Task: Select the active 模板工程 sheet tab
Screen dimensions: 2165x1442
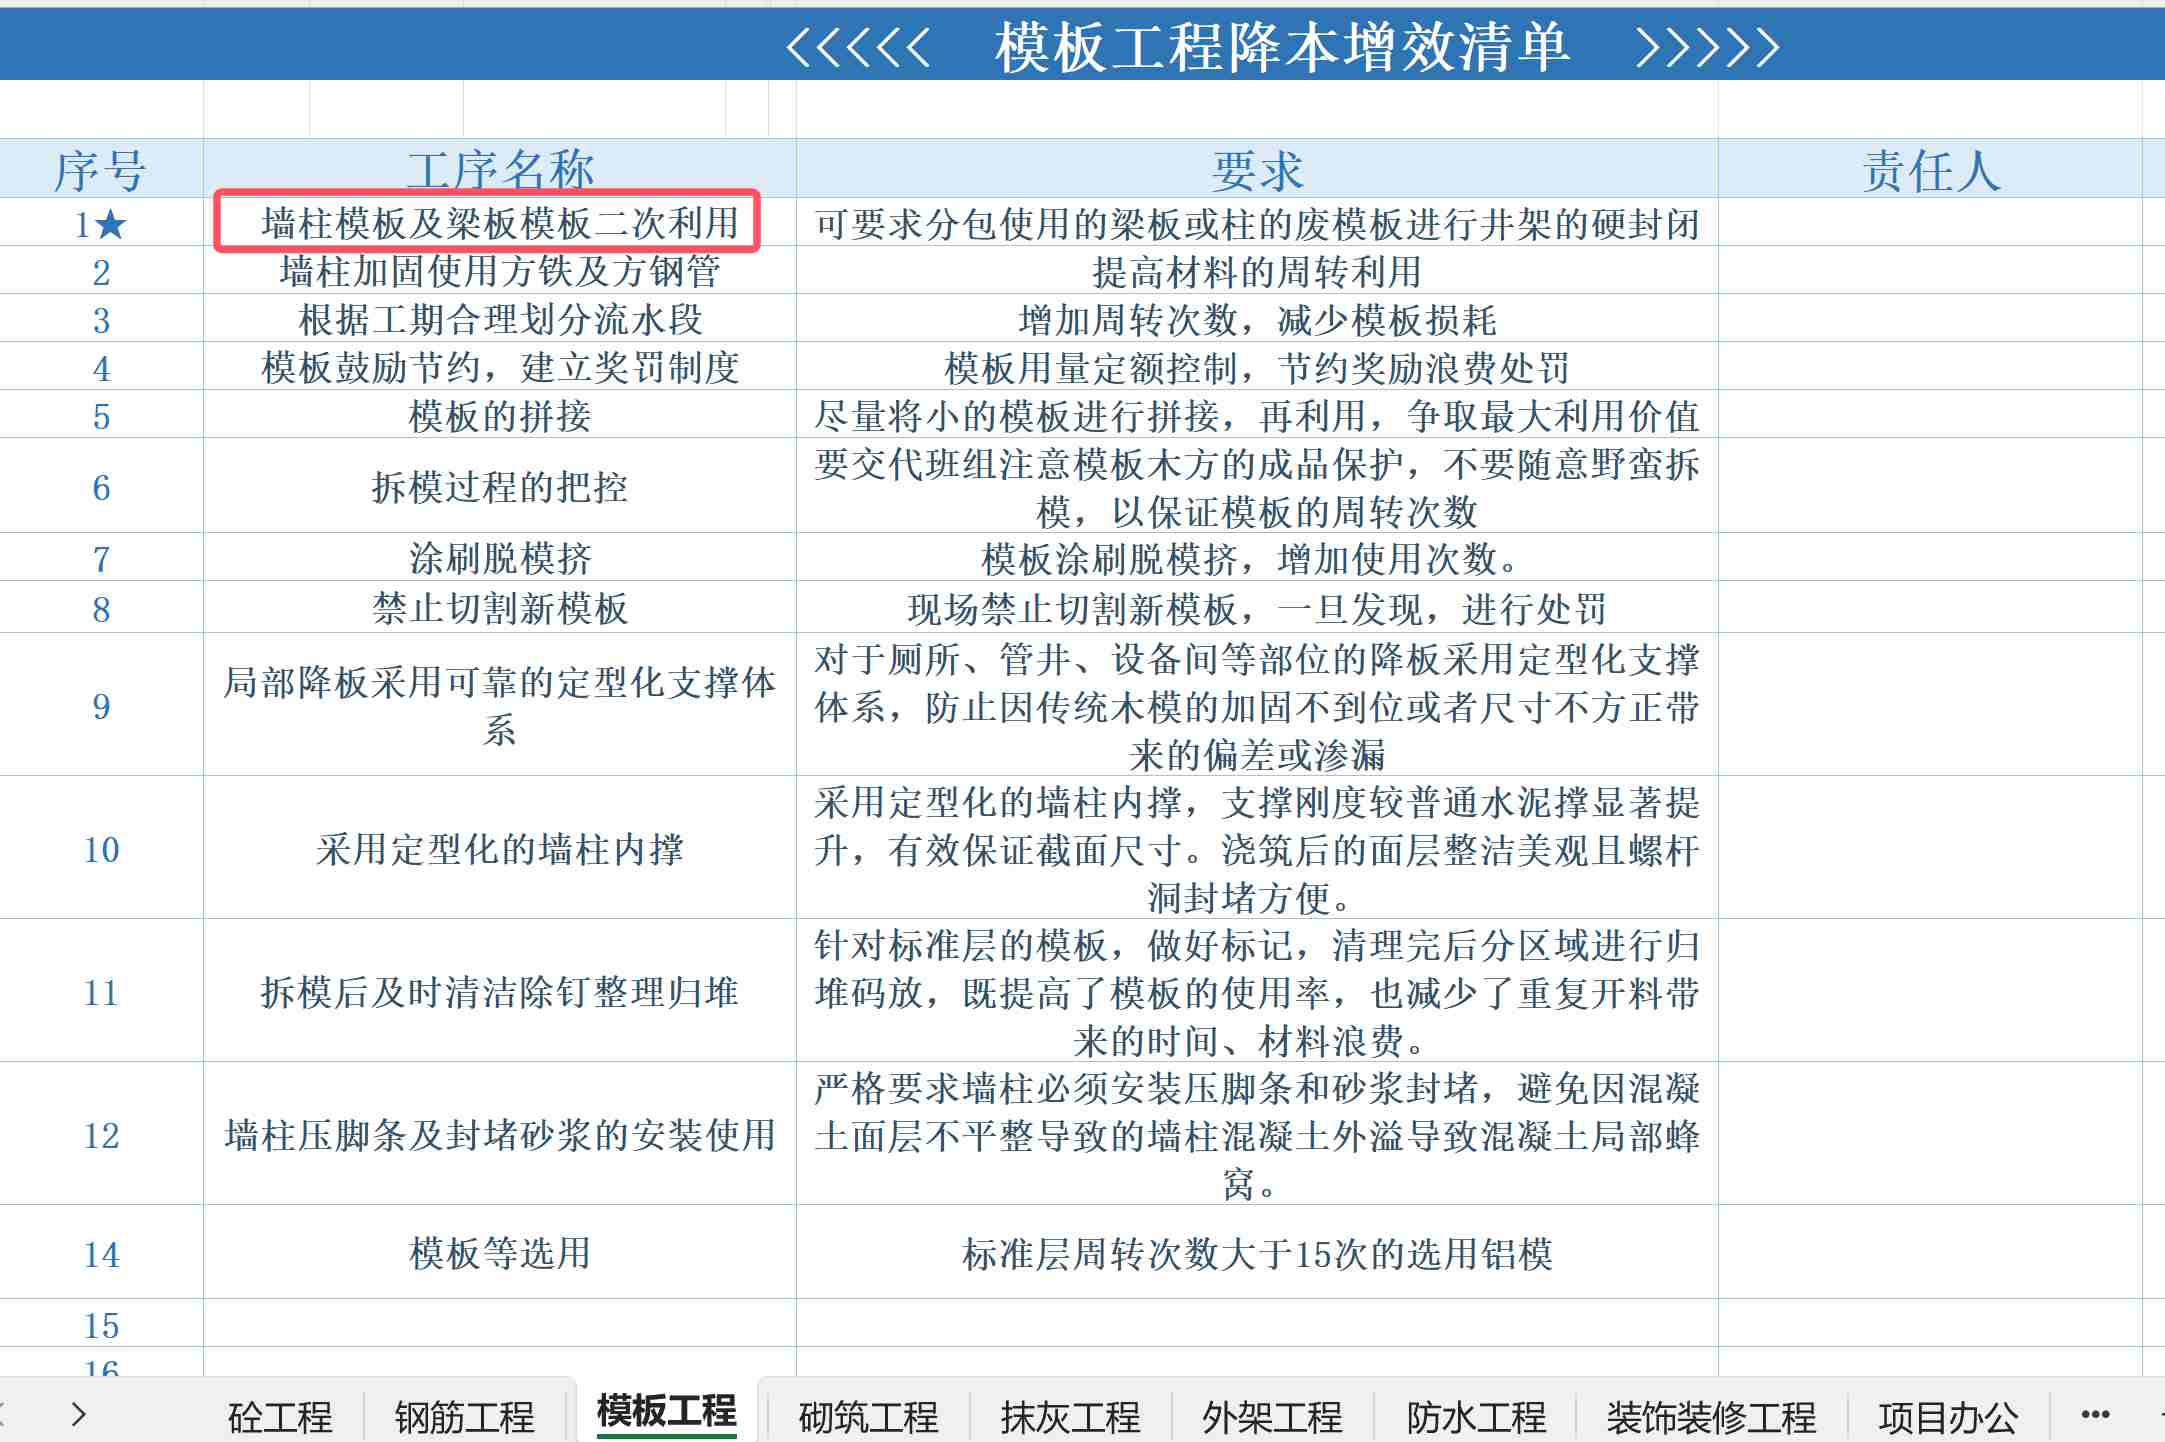Action: (x=666, y=1412)
